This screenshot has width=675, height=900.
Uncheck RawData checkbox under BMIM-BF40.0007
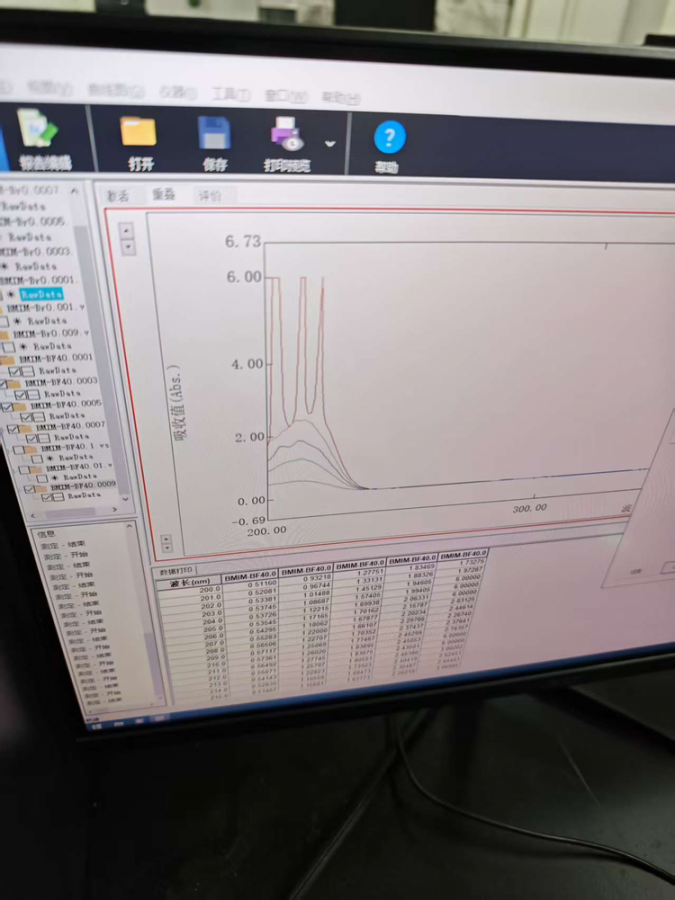pos(31,439)
